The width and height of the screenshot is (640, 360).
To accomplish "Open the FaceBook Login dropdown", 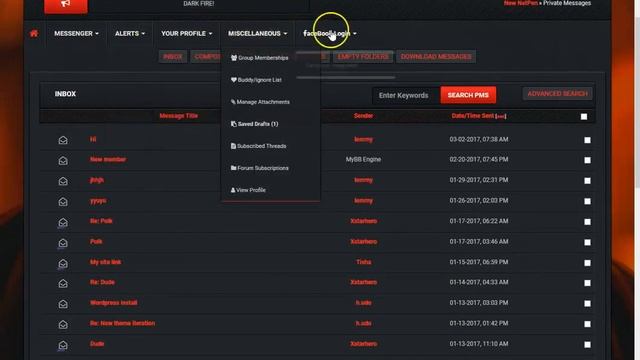I will 330,33.
